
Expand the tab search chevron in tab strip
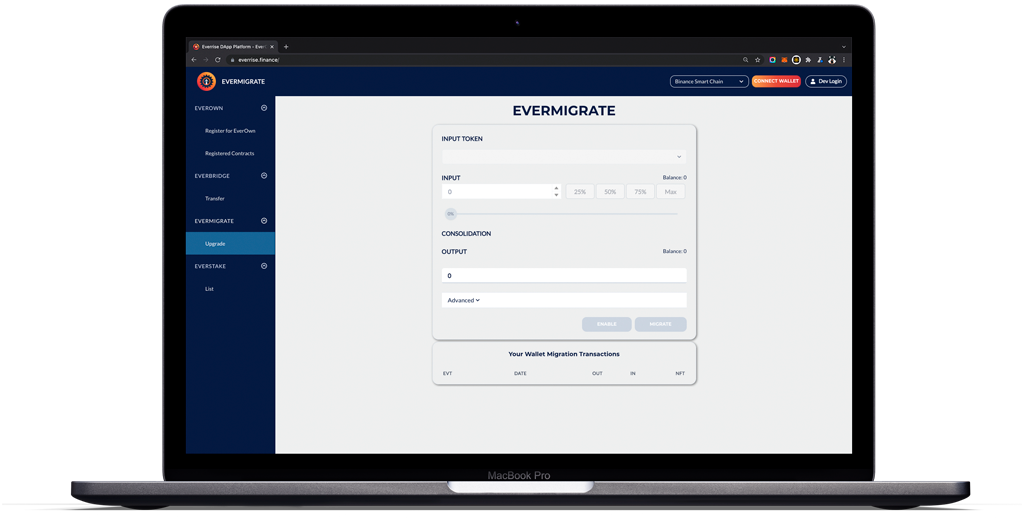click(x=844, y=47)
